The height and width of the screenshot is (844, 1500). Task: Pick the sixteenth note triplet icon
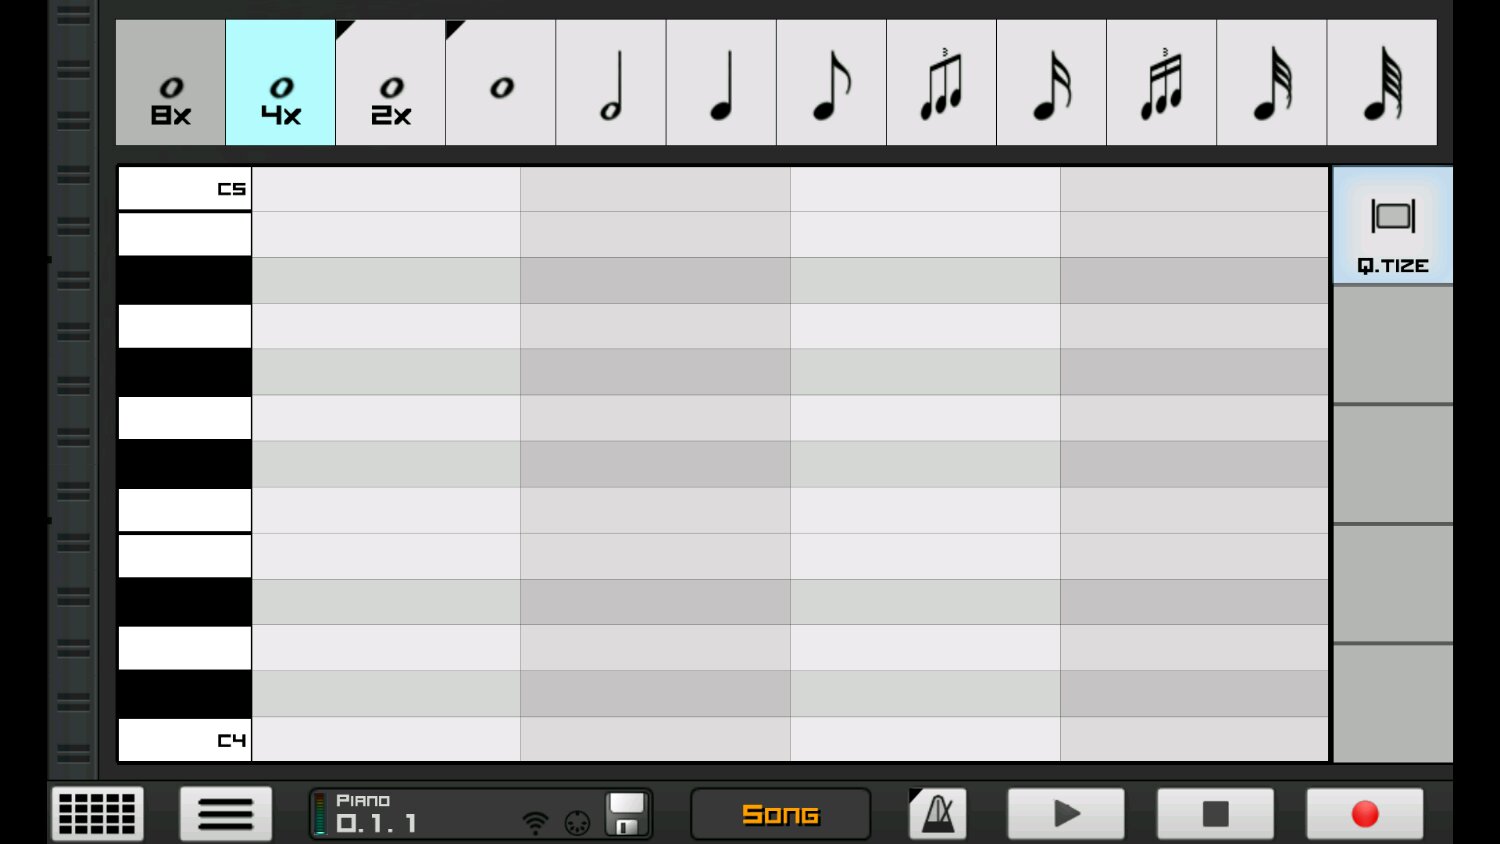pyautogui.click(x=1161, y=83)
